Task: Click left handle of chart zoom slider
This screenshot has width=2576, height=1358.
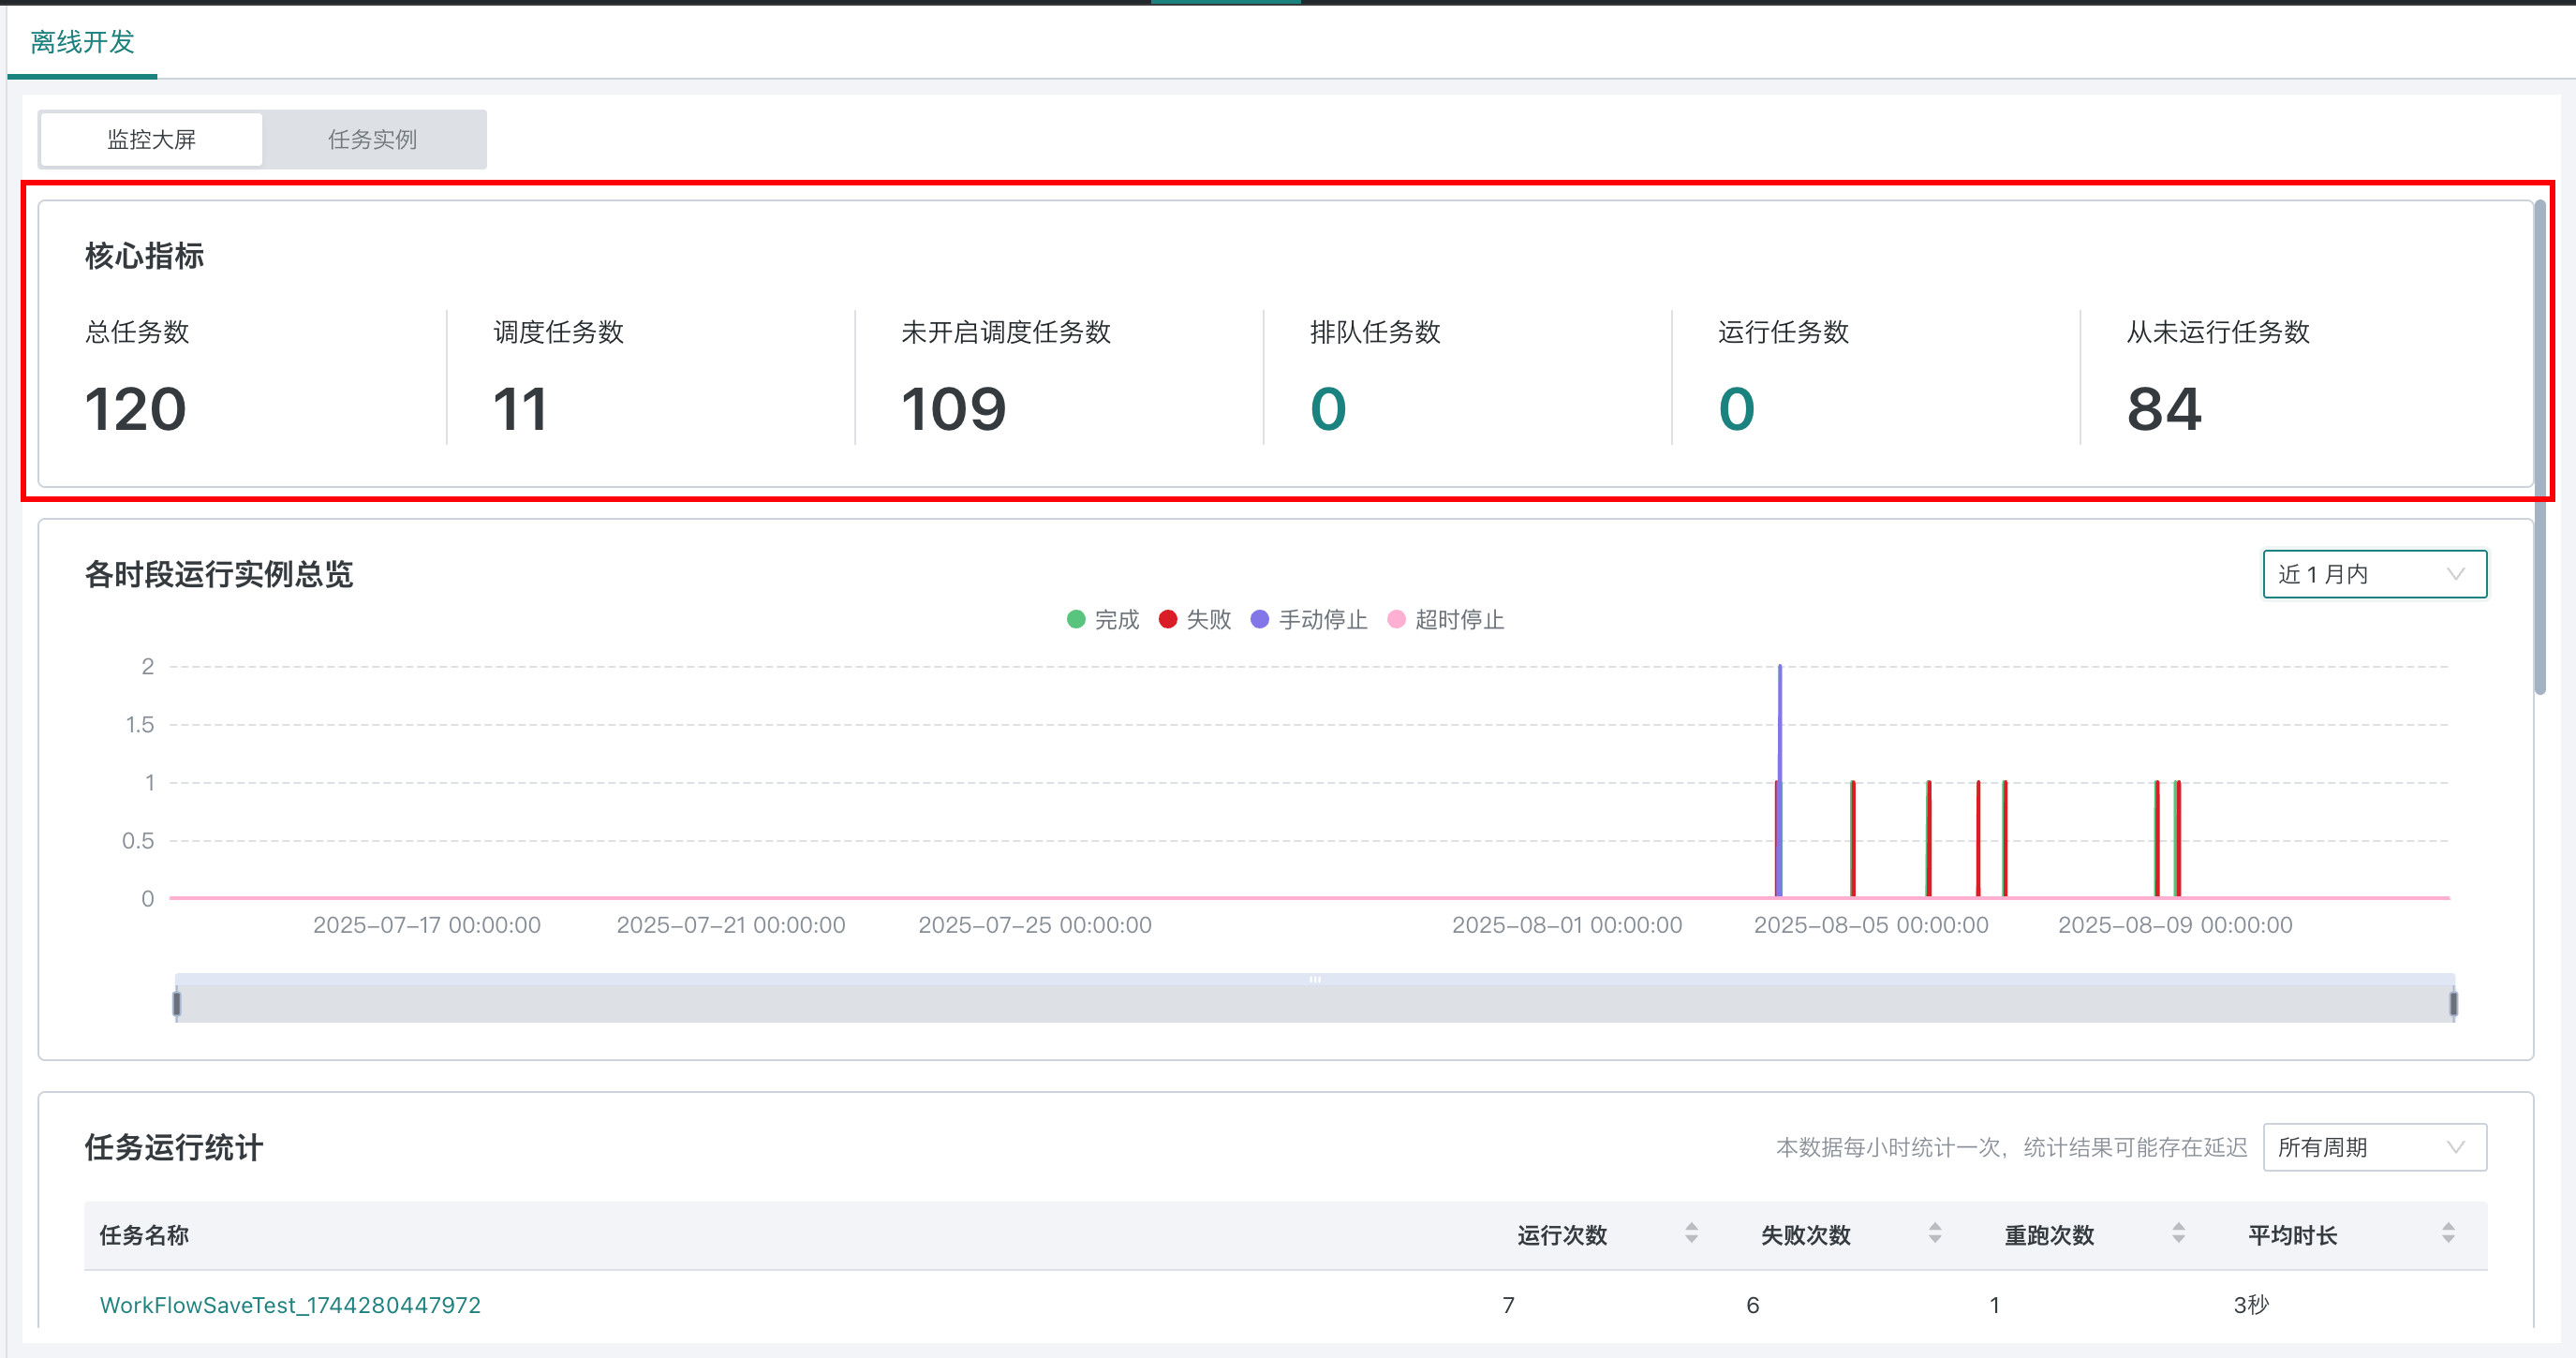Action: point(177,1003)
